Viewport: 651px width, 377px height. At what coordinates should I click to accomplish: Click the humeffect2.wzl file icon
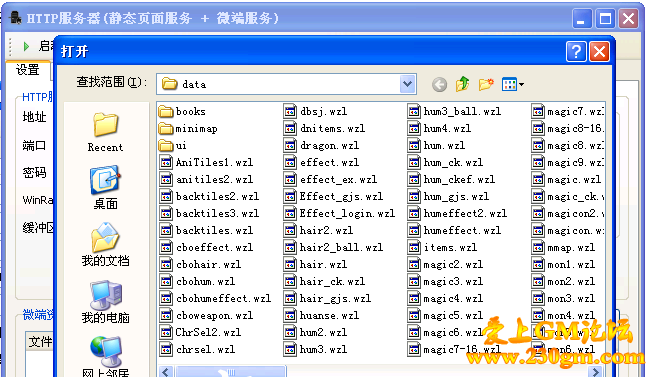pyautogui.click(x=414, y=213)
